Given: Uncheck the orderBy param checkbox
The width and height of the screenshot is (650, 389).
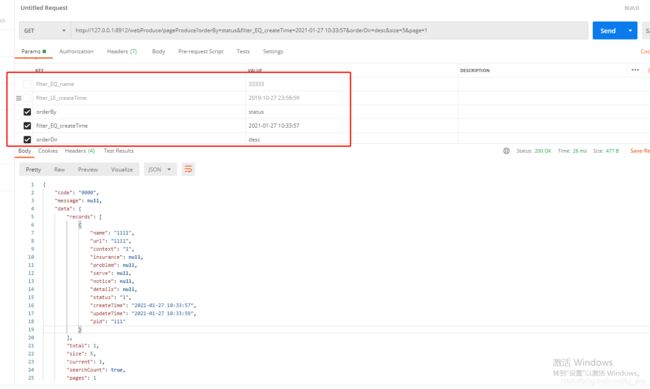Looking at the screenshot, I should 27,112.
